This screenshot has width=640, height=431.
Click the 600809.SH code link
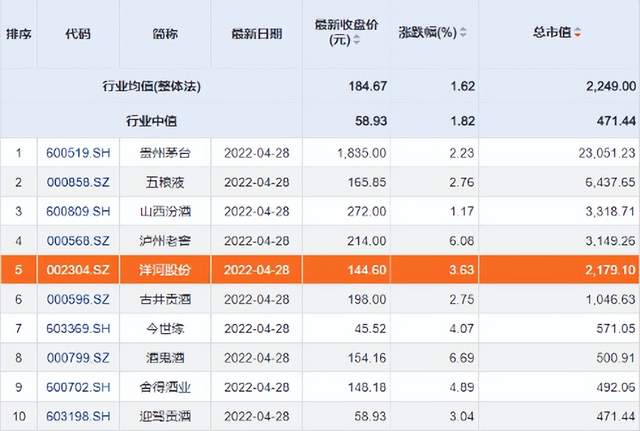tap(78, 211)
